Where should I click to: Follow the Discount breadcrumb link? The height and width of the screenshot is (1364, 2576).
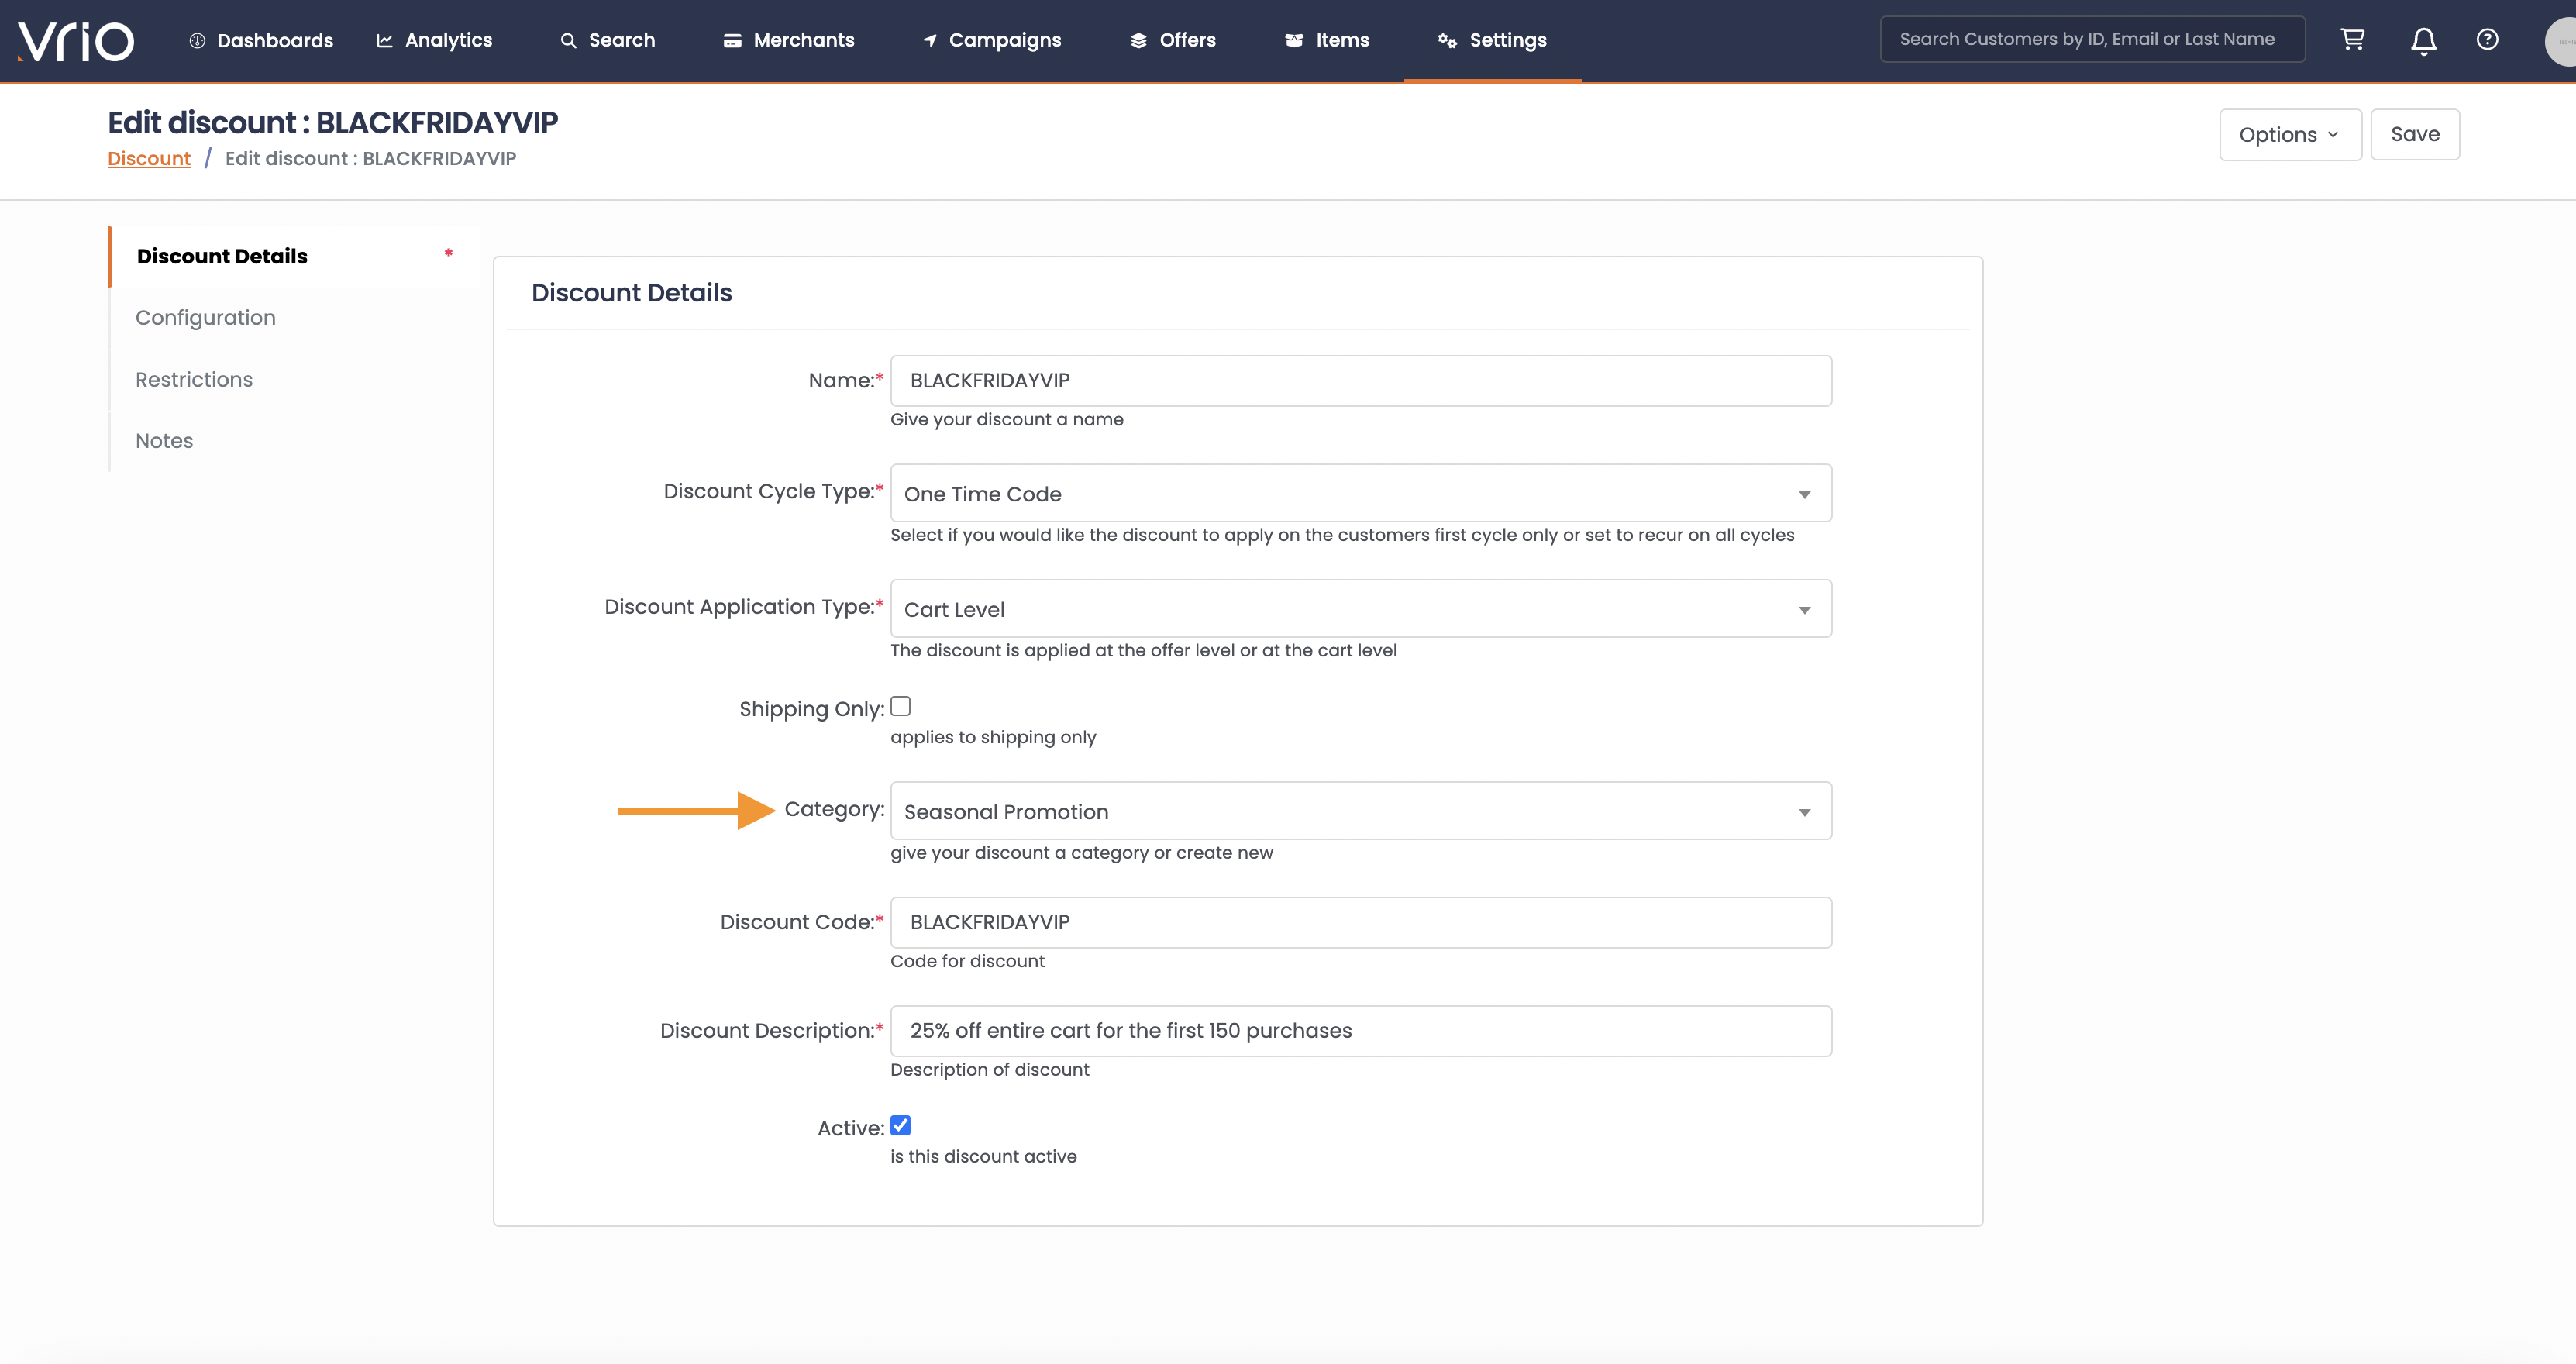coord(149,158)
